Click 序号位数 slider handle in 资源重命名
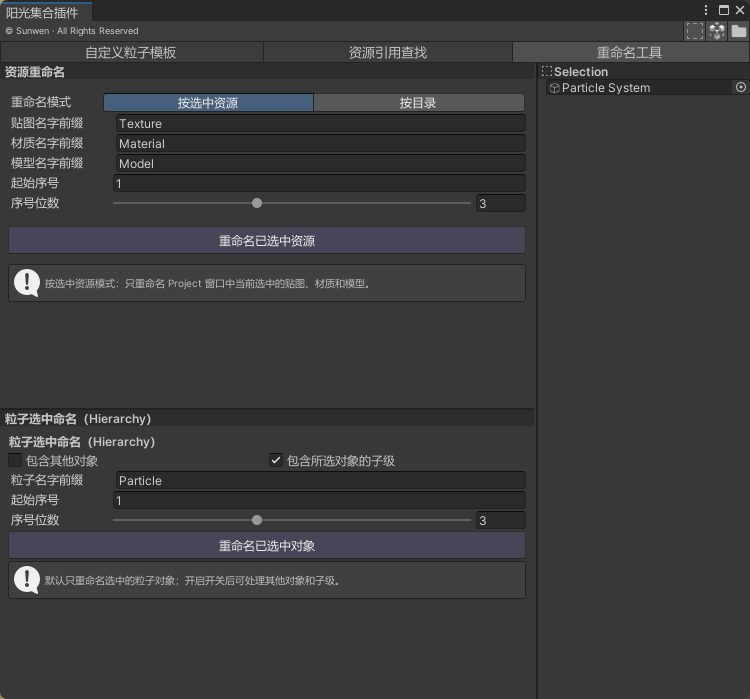The image size is (750, 699). click(x=257, y=203)
